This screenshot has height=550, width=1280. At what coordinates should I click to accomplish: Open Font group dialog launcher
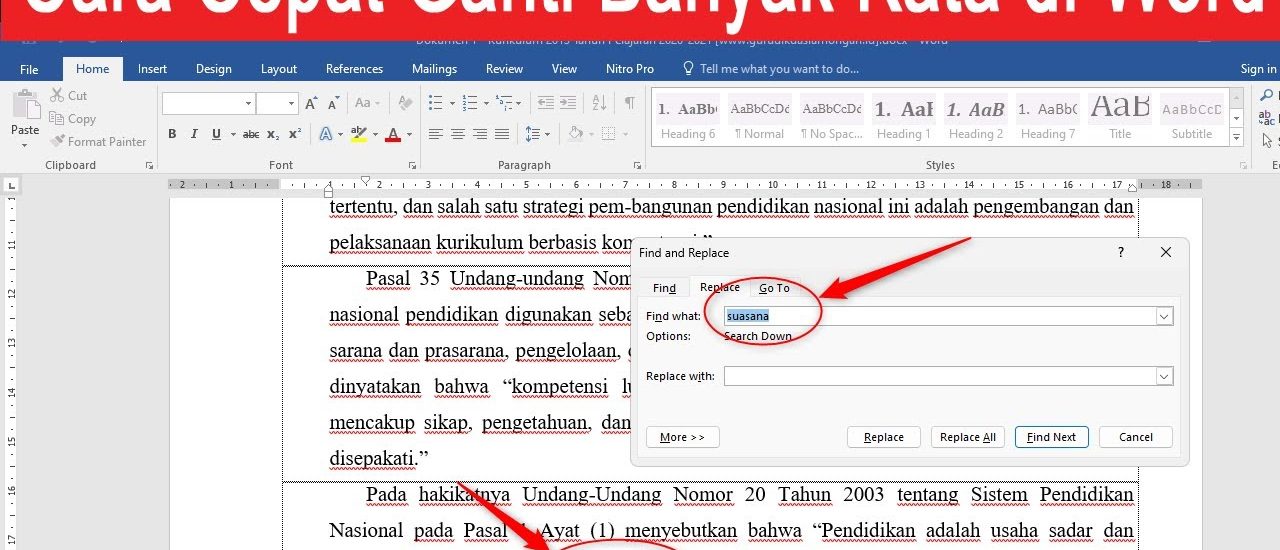[x=410, y=165]
